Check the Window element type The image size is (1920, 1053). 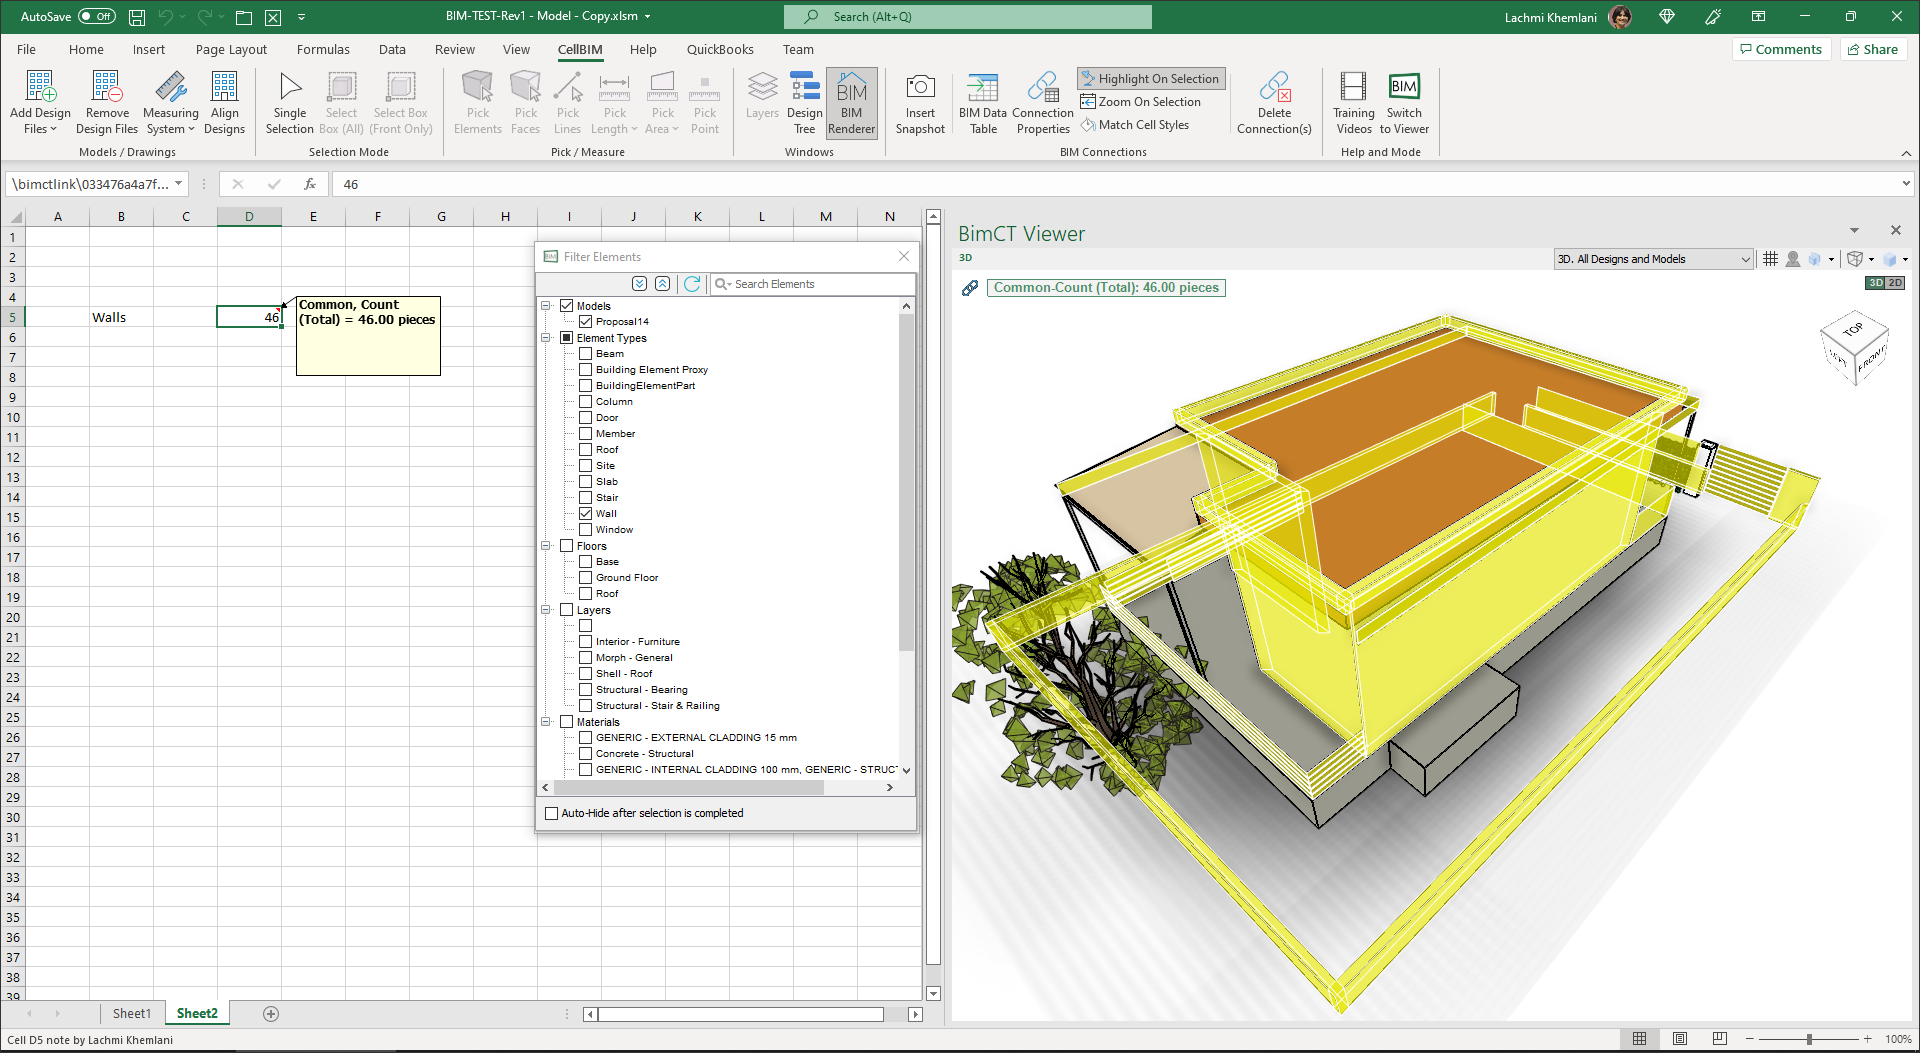586,530
